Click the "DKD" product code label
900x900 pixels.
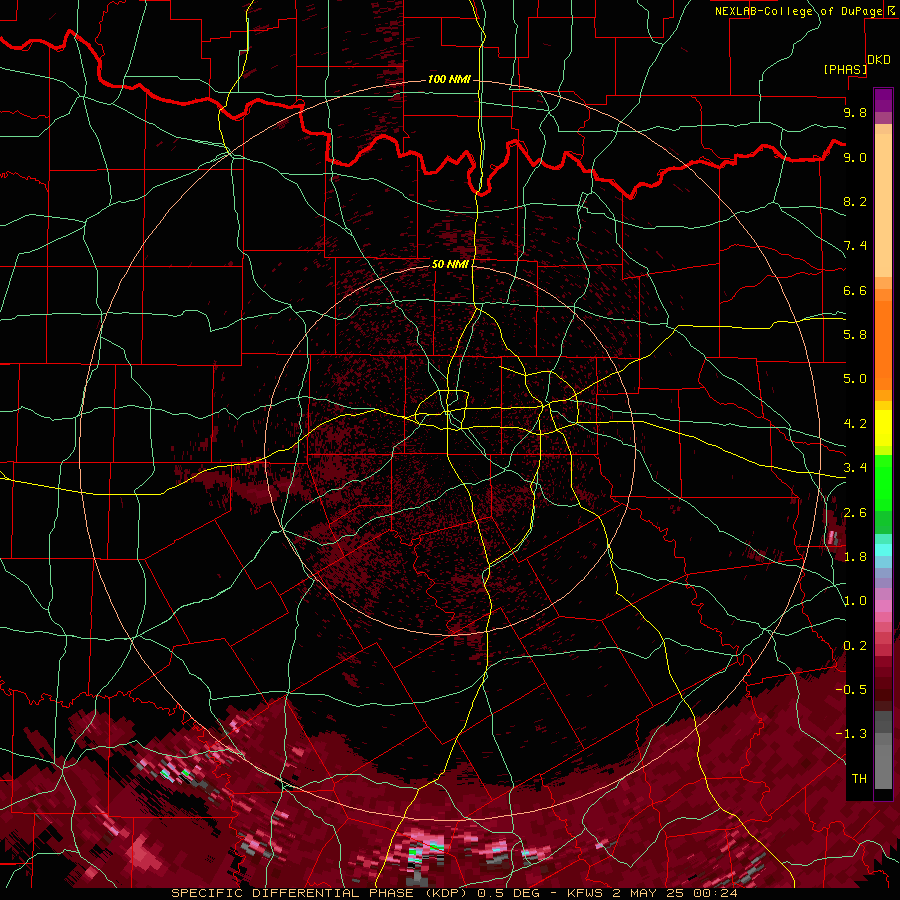(879, 60)
